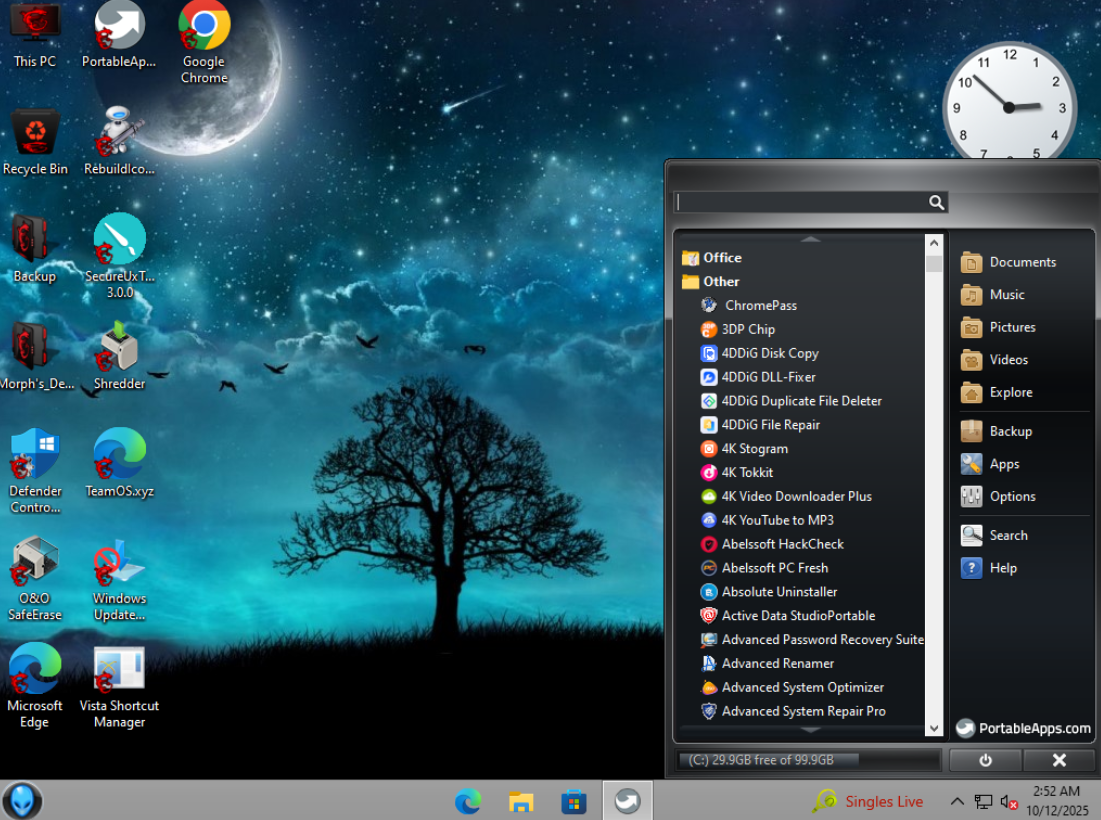Image resolution: width=1101 pixels, height=820 pixels.
Task: Show hidden system tray icons
Action: pyautogui.click(x=957, y=801)
